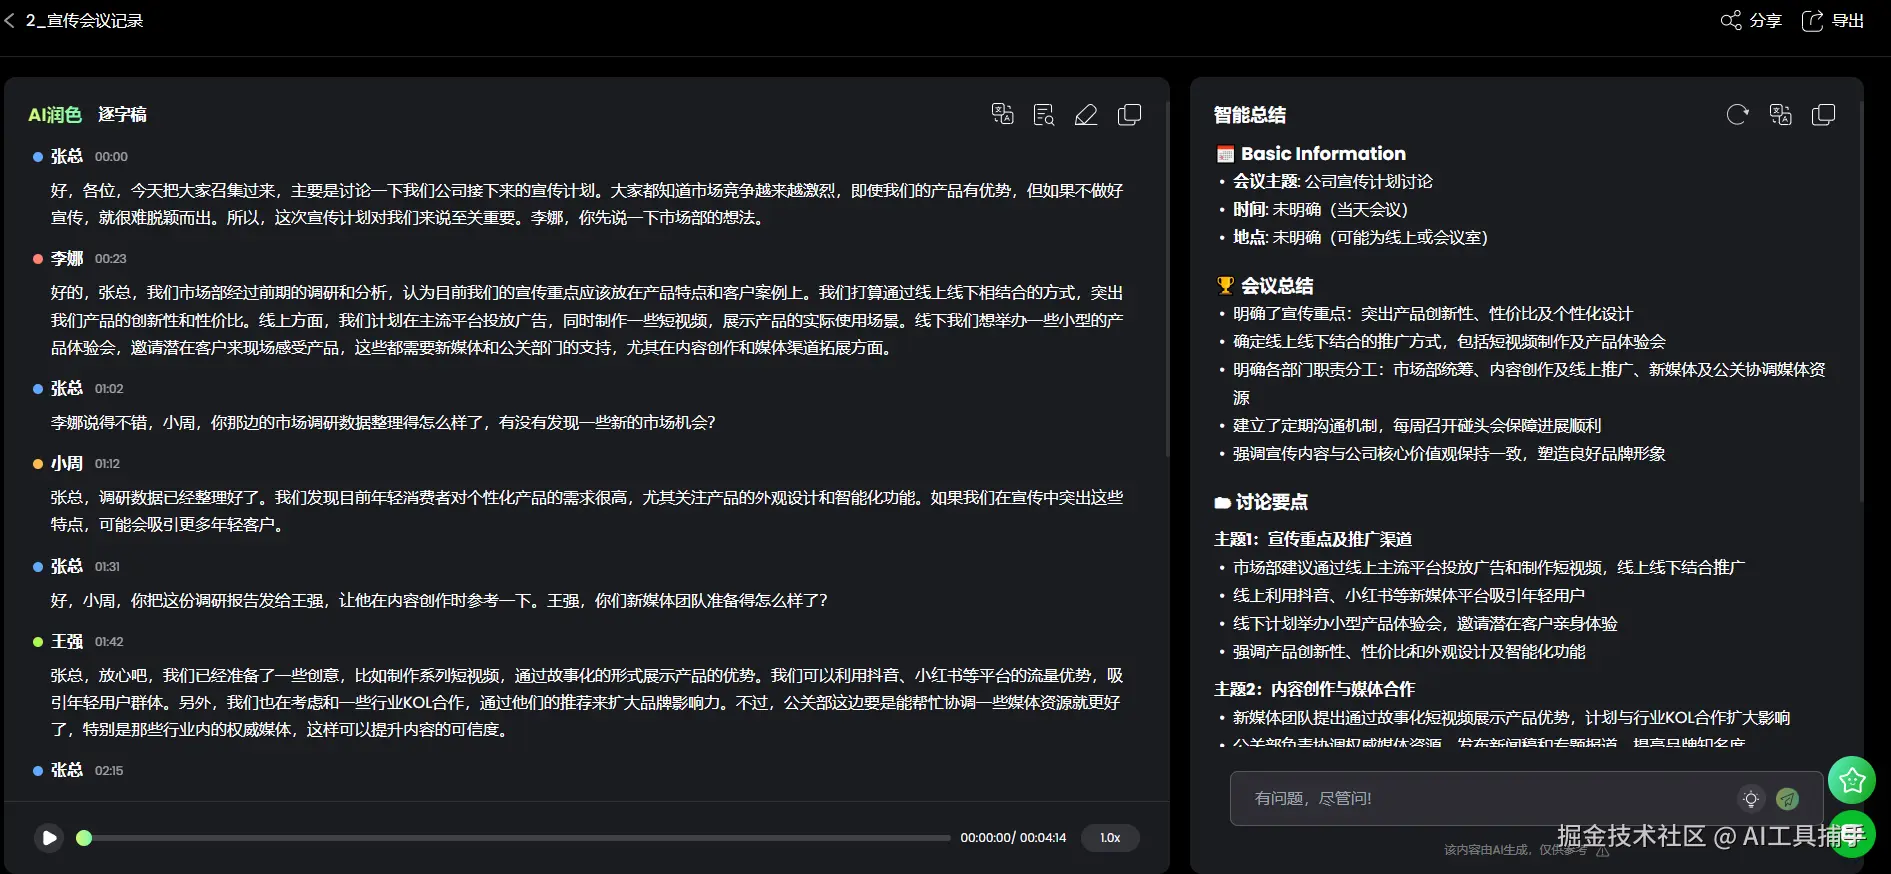1891x874 pixels.
Task: Click the document title 2_宣传会议记录
Action: coord(85,21)
